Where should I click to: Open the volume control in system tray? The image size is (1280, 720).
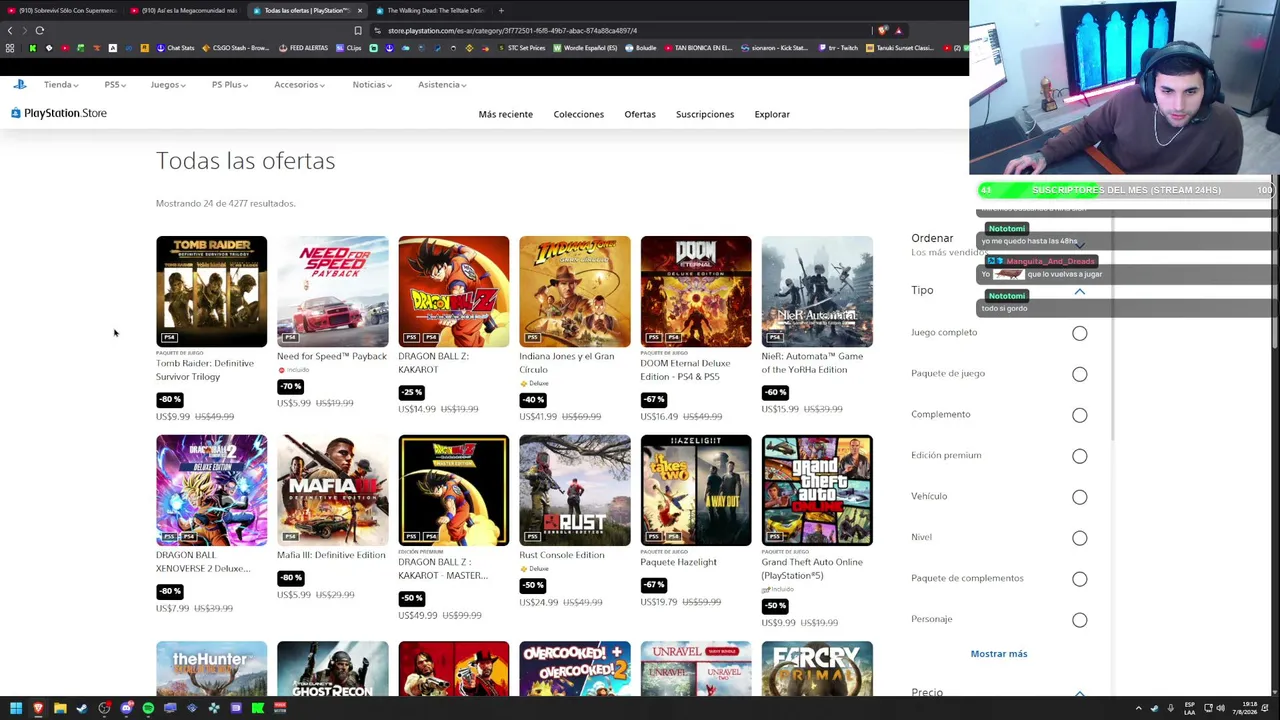coord(1220,708)
